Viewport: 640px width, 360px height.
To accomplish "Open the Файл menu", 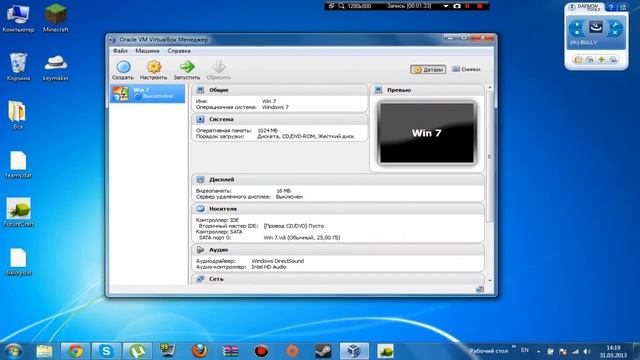I will (x=120, y=51).
